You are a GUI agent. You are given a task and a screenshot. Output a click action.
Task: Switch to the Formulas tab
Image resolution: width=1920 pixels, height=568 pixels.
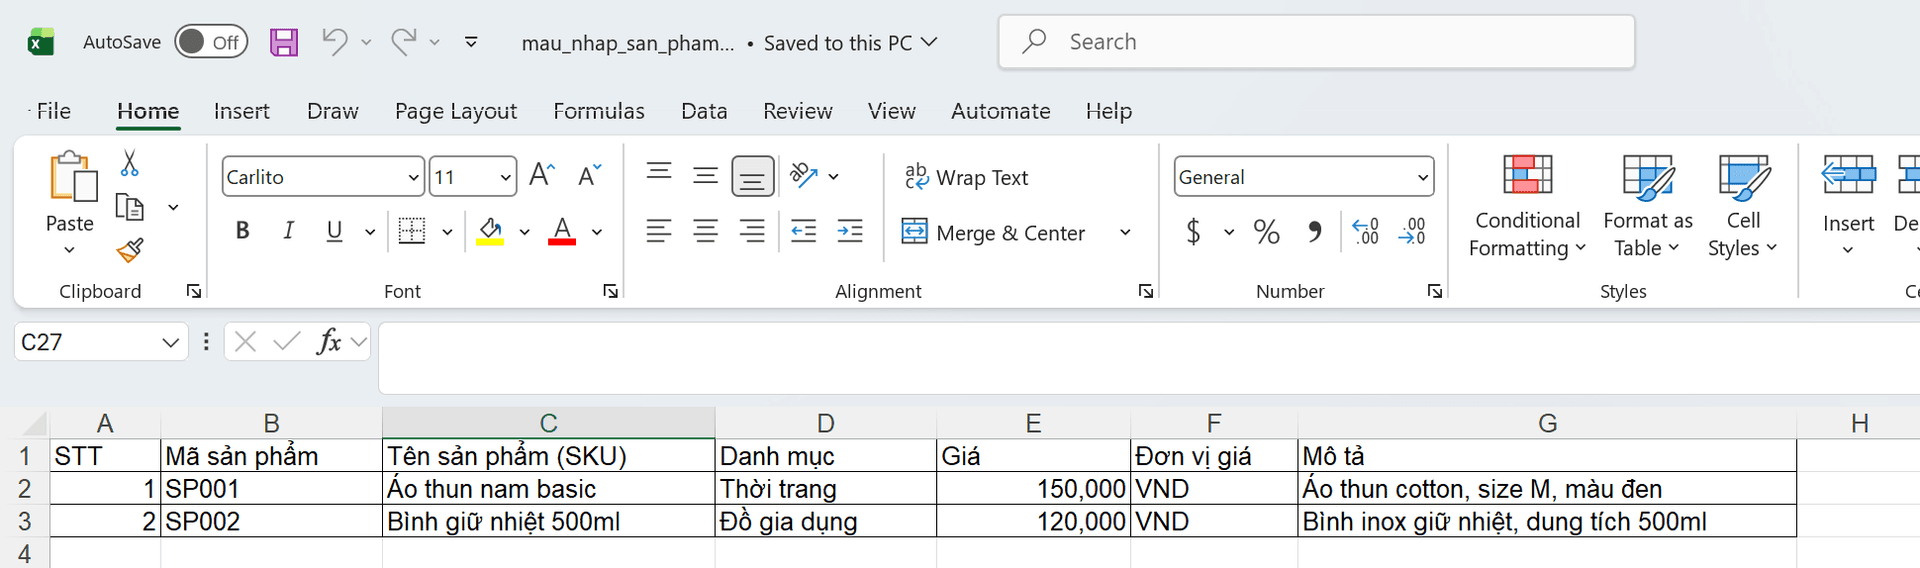(x=599, y=111)
